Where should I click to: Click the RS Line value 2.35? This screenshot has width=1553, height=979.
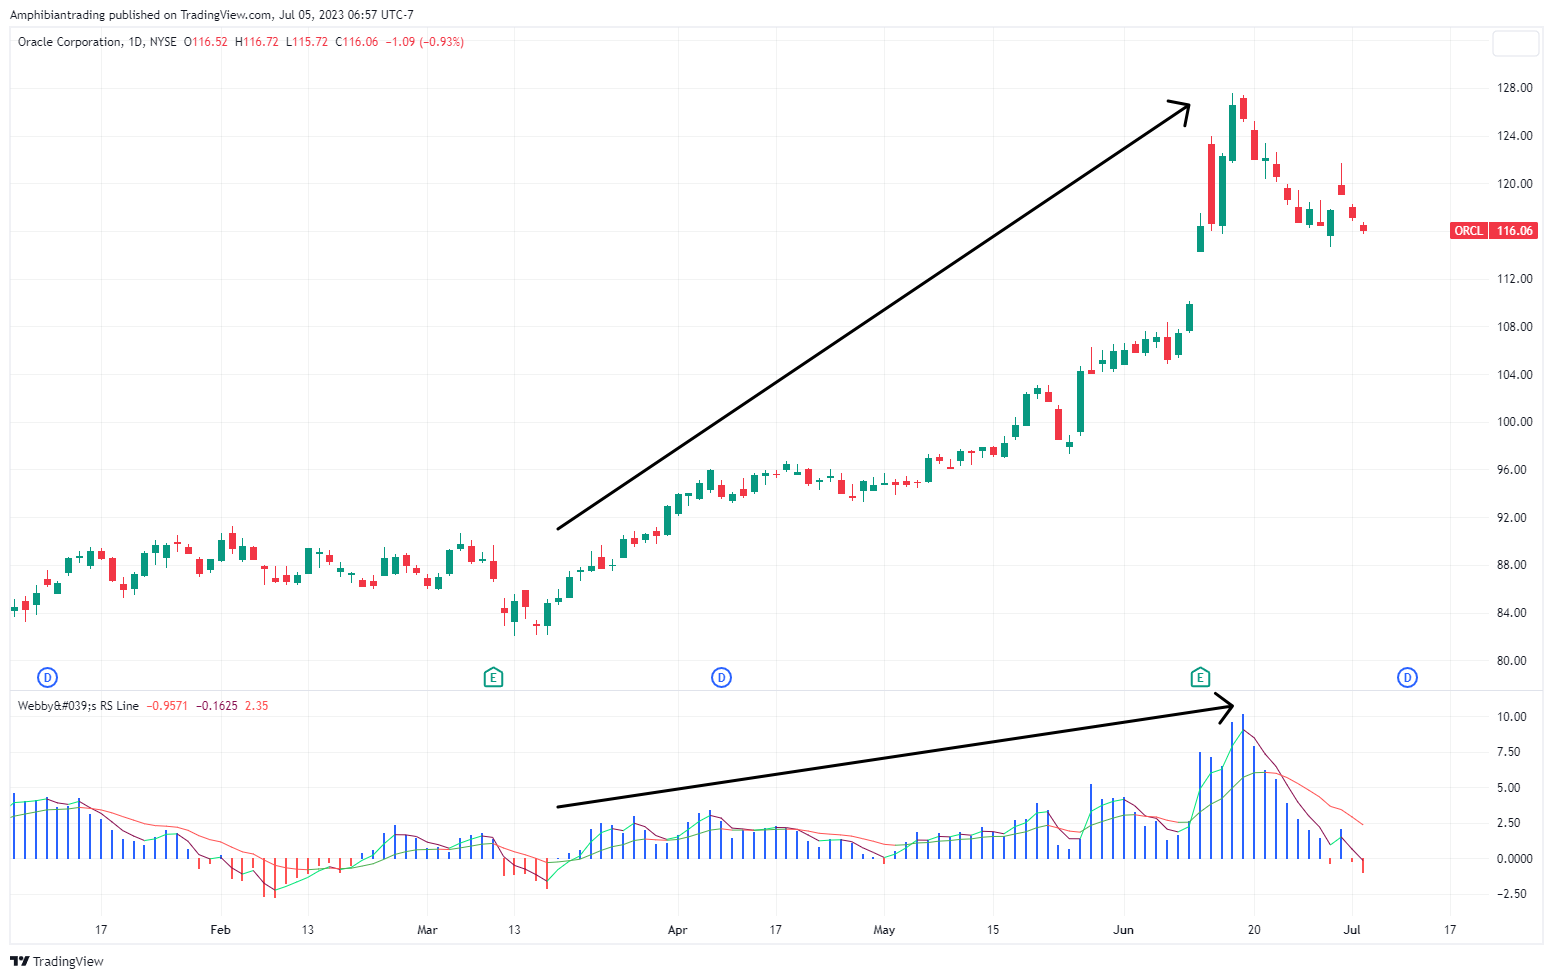point(257,706)
